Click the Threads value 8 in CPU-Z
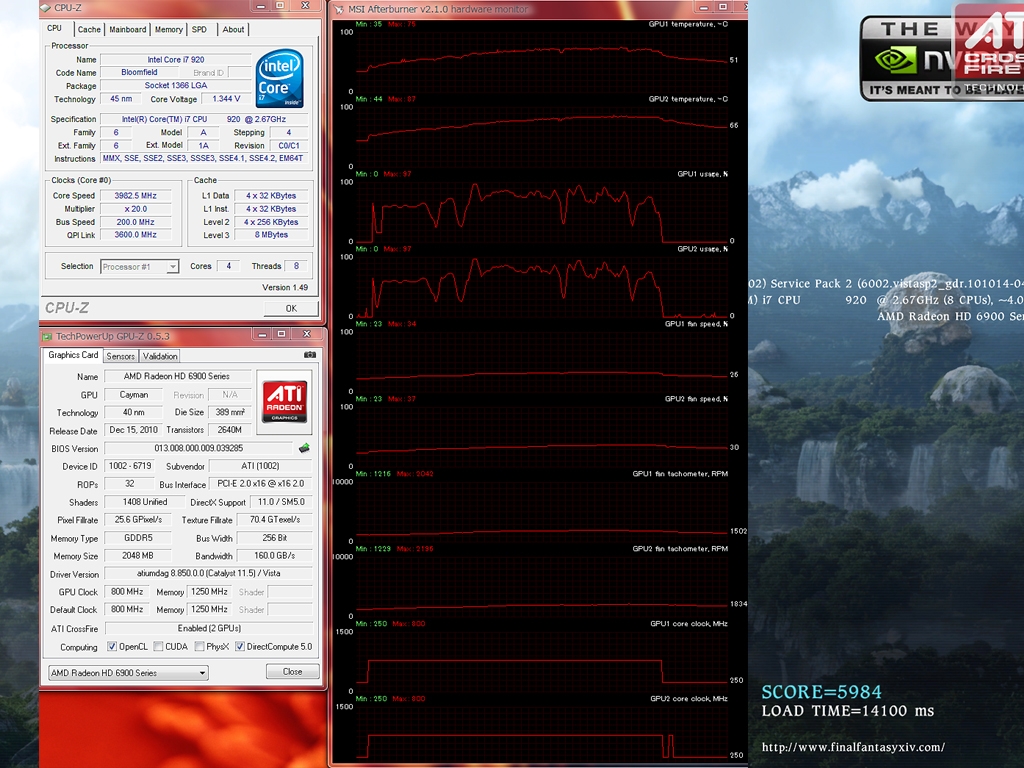This screenshot has width=1024, height=768. coord(296,266)
